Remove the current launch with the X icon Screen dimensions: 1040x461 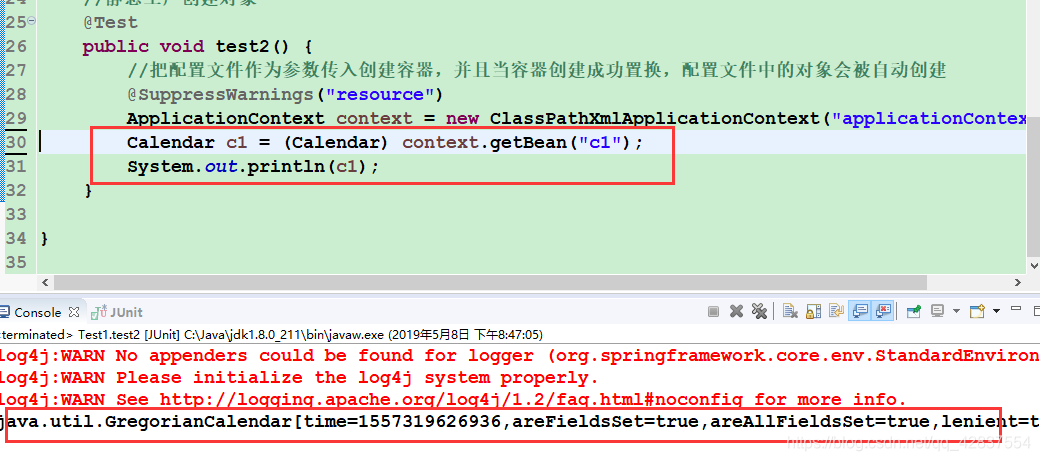pos(736,311)
